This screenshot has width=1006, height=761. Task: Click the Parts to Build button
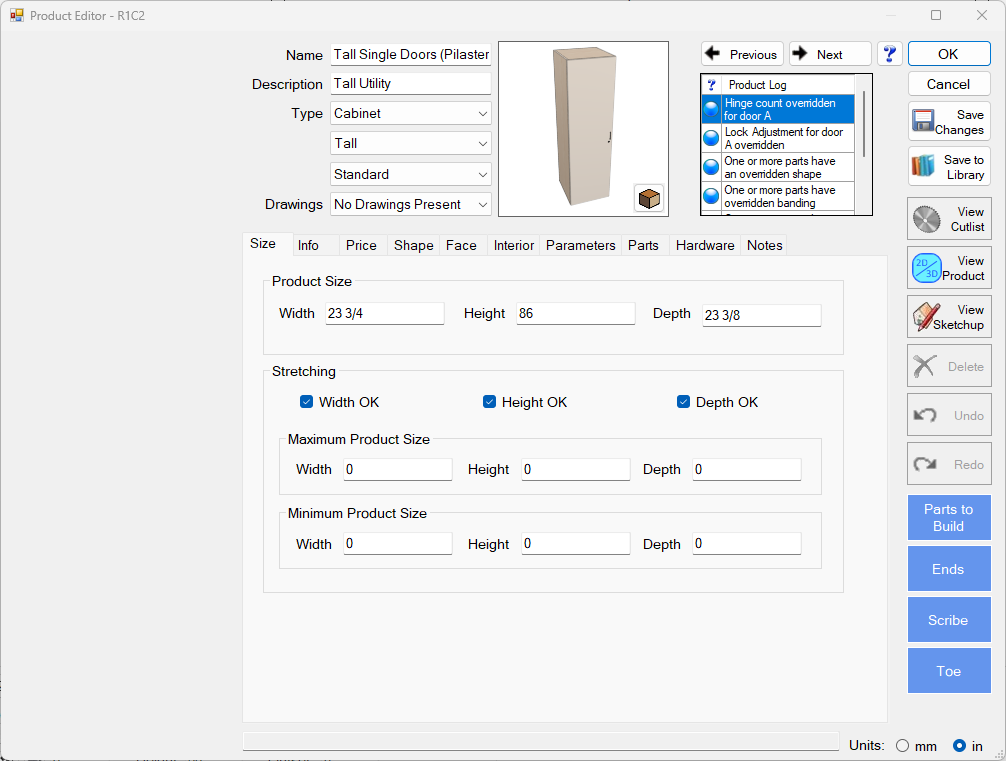pos(948,517)
